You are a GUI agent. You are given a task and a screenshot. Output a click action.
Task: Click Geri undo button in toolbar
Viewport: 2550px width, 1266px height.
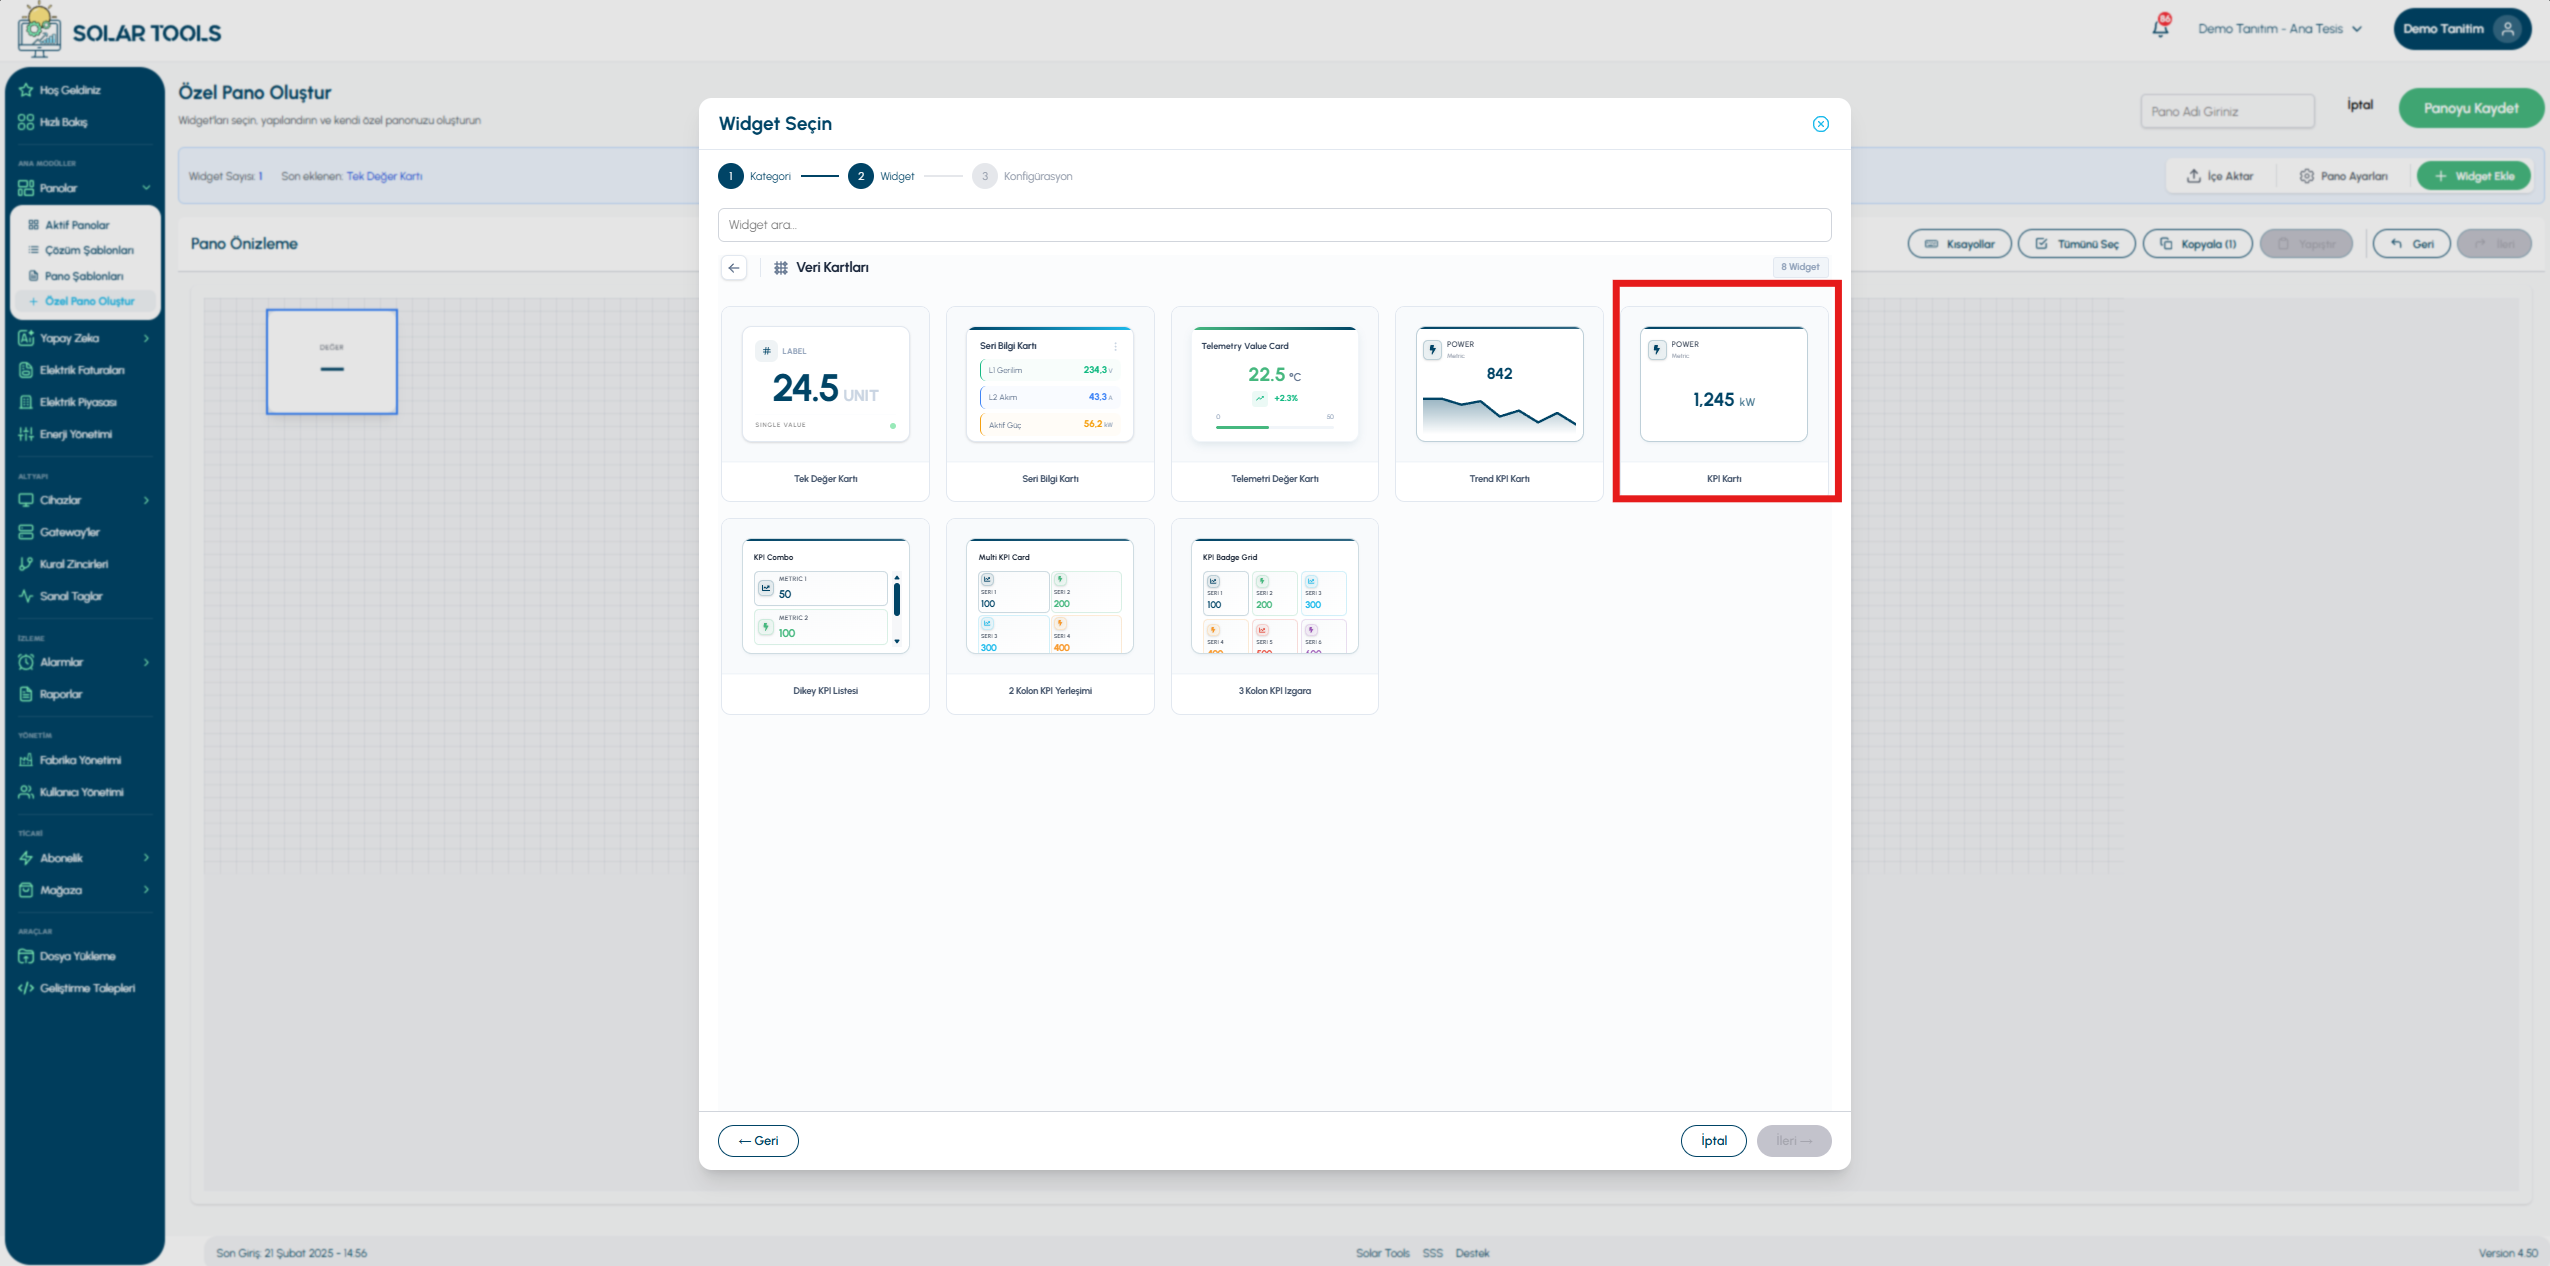2411,244
